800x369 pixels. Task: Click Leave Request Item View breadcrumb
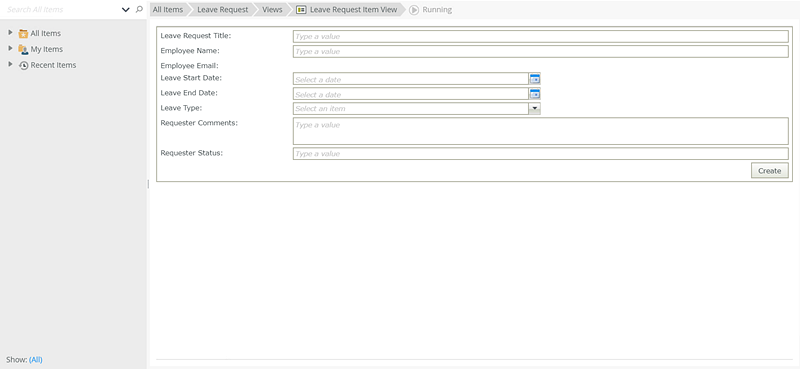[353, 9]
